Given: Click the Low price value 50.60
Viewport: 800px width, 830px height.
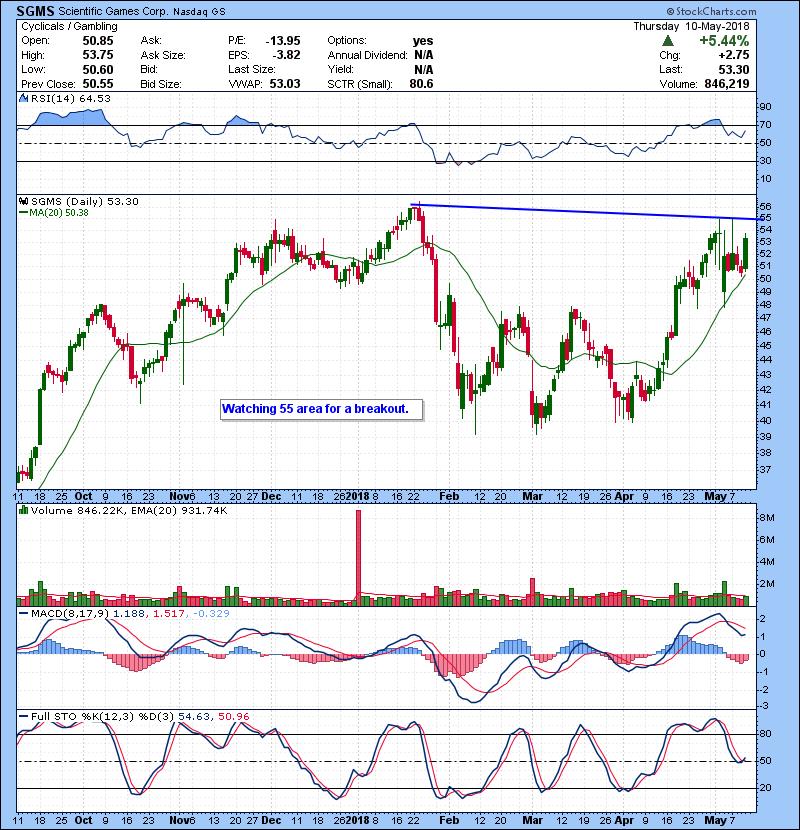Looking at the screenshot, I should (98, 69).
